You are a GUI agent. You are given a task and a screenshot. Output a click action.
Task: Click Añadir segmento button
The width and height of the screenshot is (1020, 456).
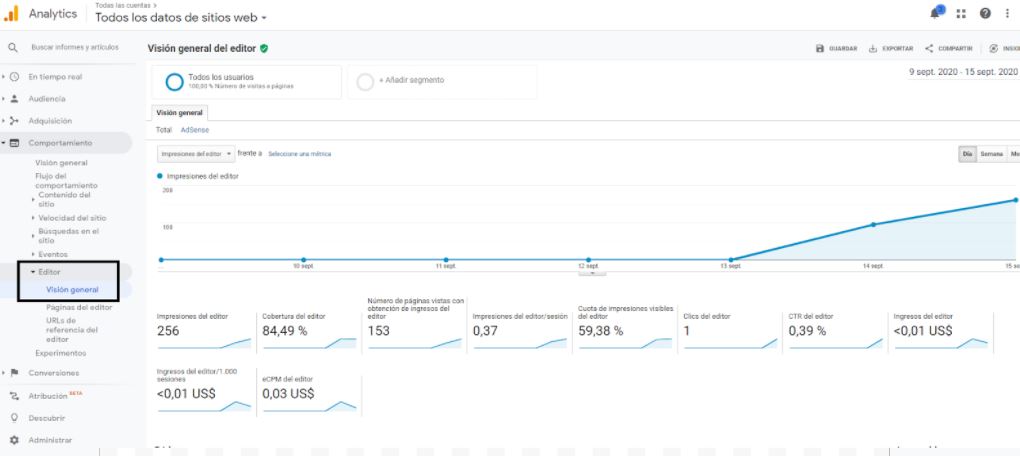[412, 80]
